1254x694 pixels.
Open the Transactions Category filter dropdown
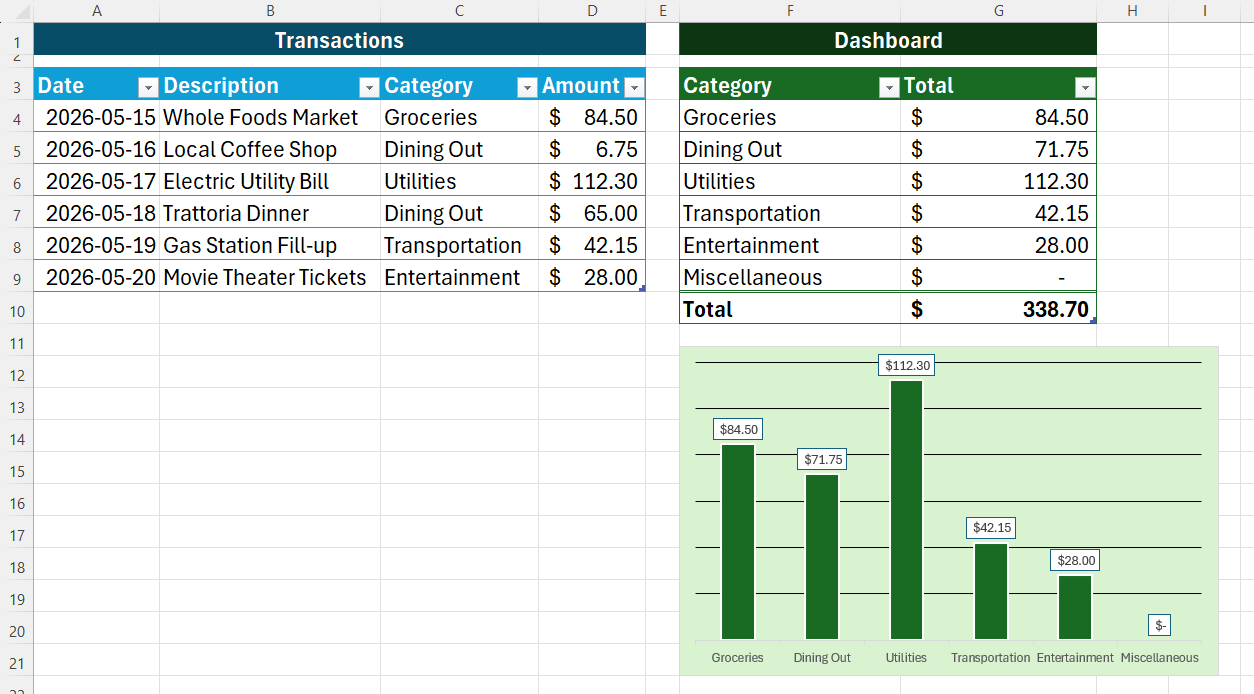click(527, 87)
